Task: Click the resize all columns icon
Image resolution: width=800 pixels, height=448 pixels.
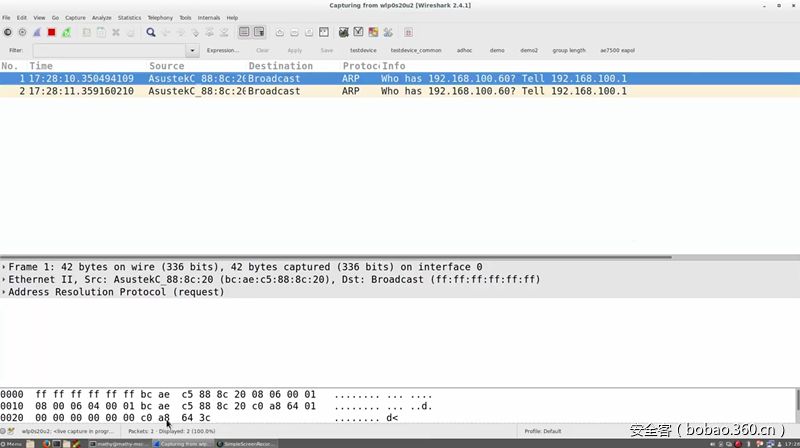Action: pos(324,32)
